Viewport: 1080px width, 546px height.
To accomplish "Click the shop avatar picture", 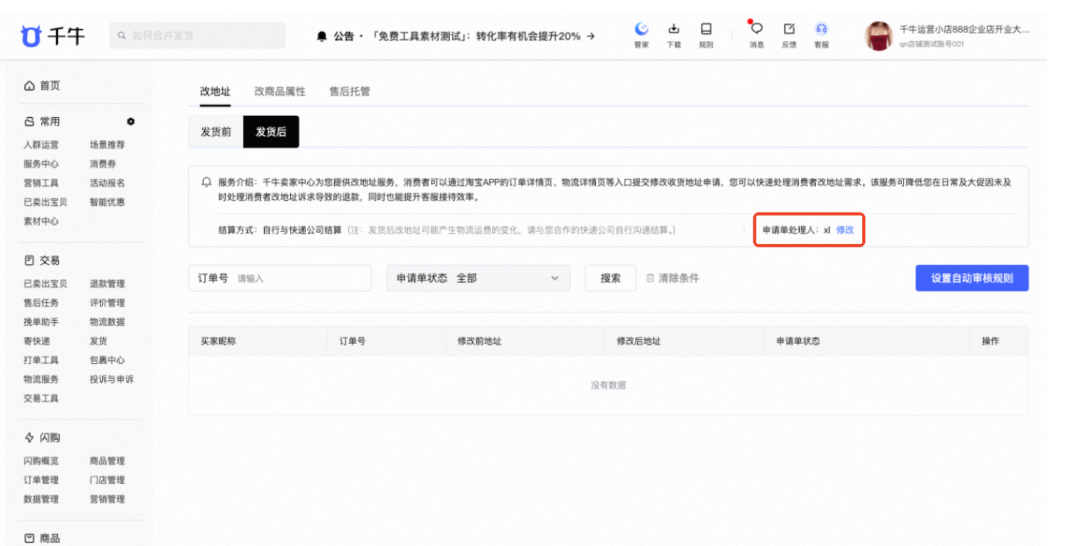I will (x=878, y=36).
